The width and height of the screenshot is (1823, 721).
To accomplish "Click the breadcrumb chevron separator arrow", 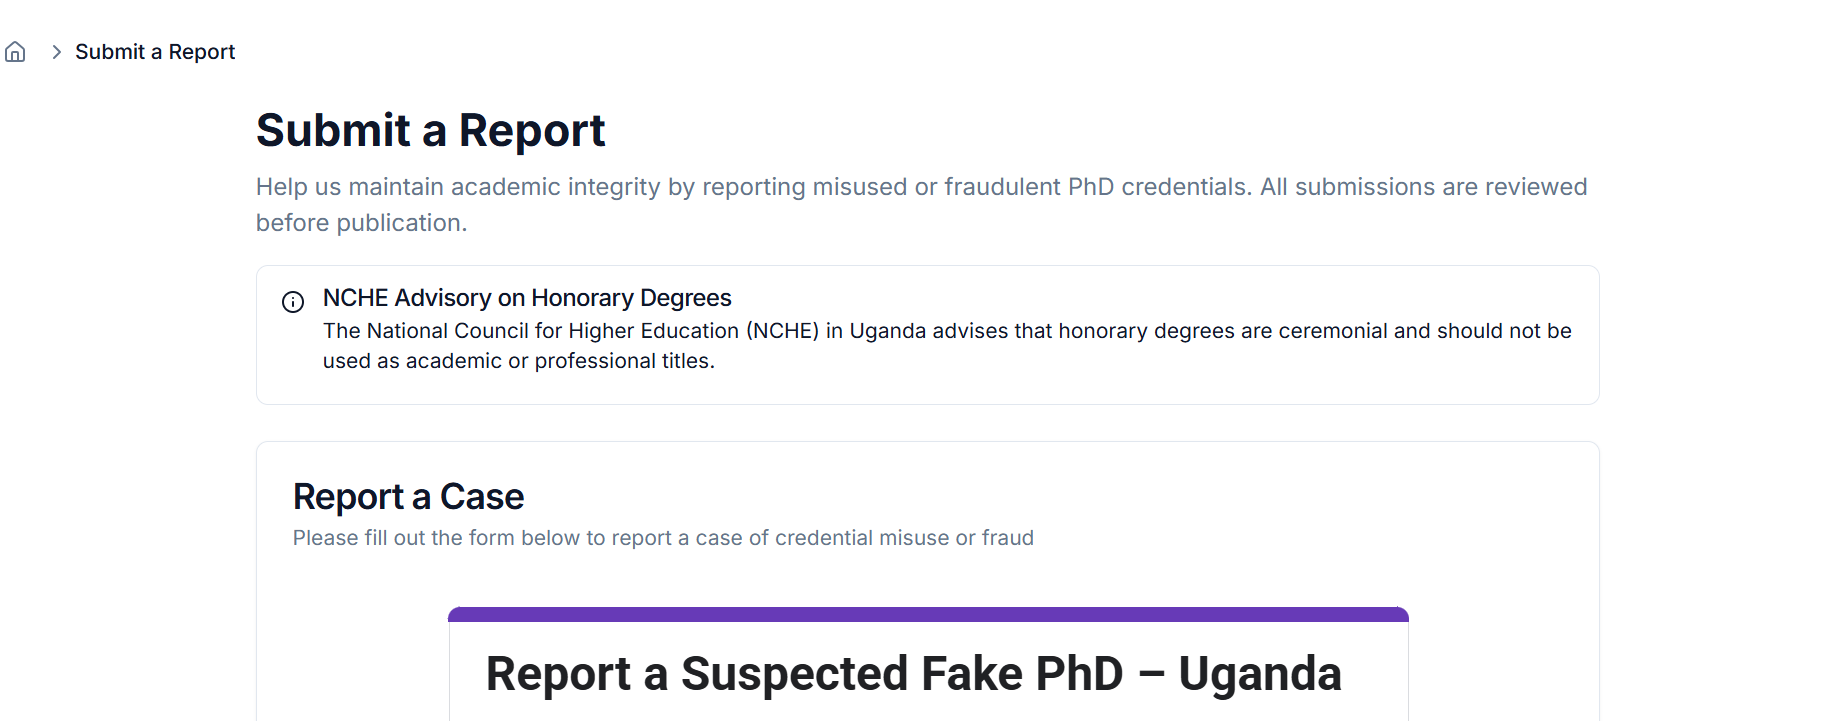I will pos(56,52).
